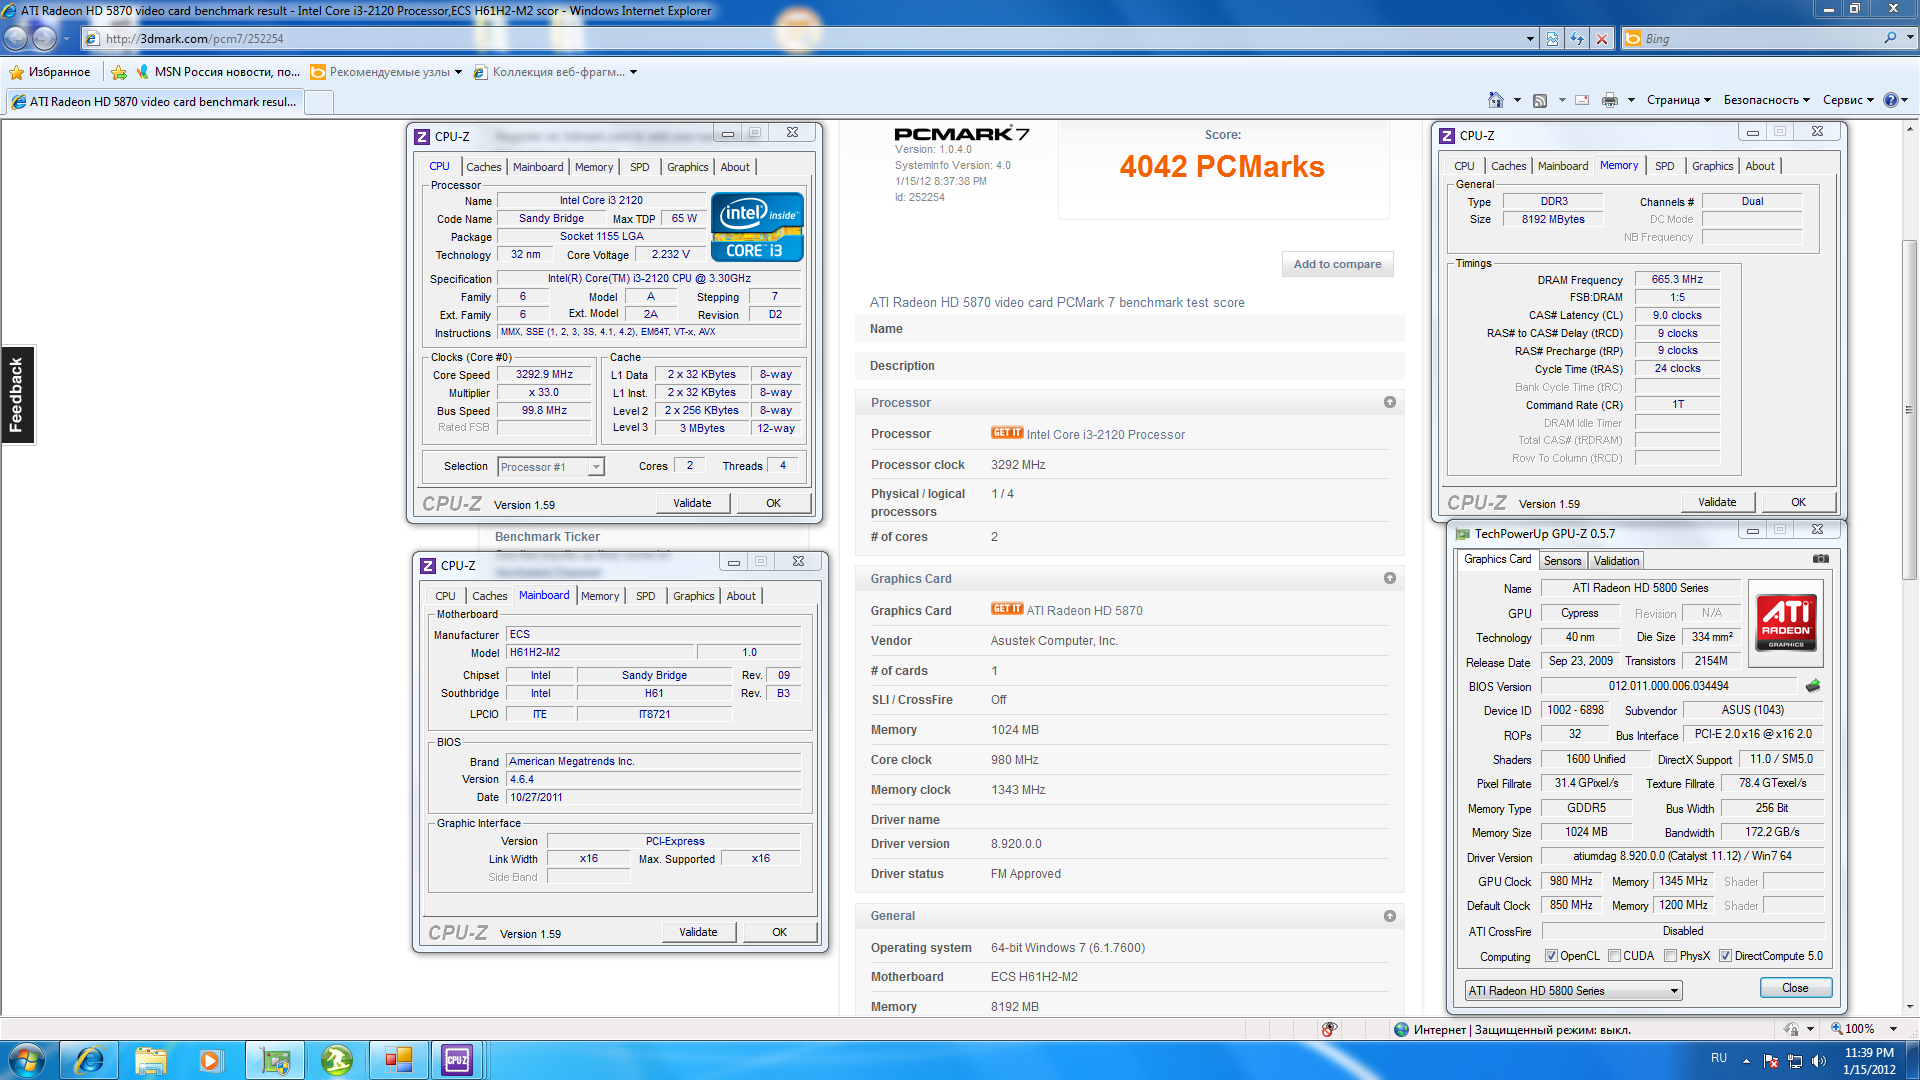Collapse the Graphics Card section on page
This screenshot has width=1920, height=1080.
click(x=1389, y=578)
